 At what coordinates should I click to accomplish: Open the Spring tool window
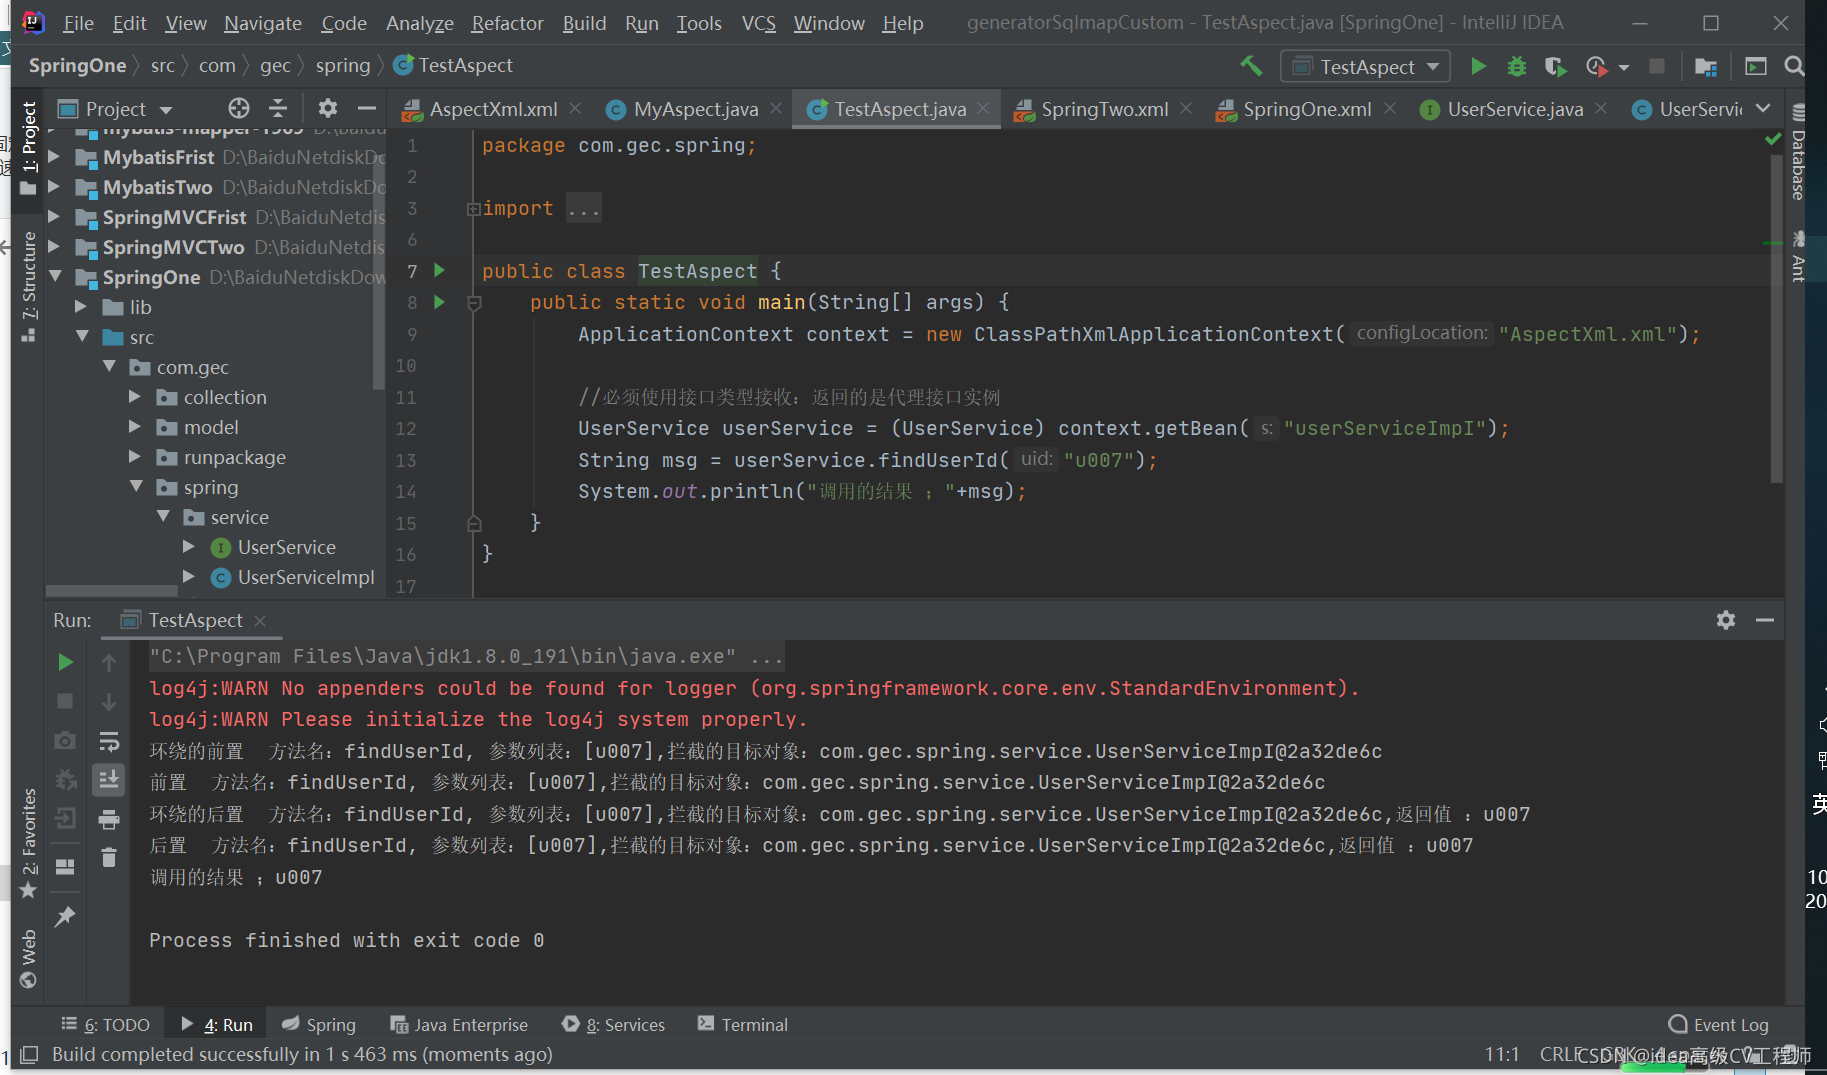point(318,1024)
